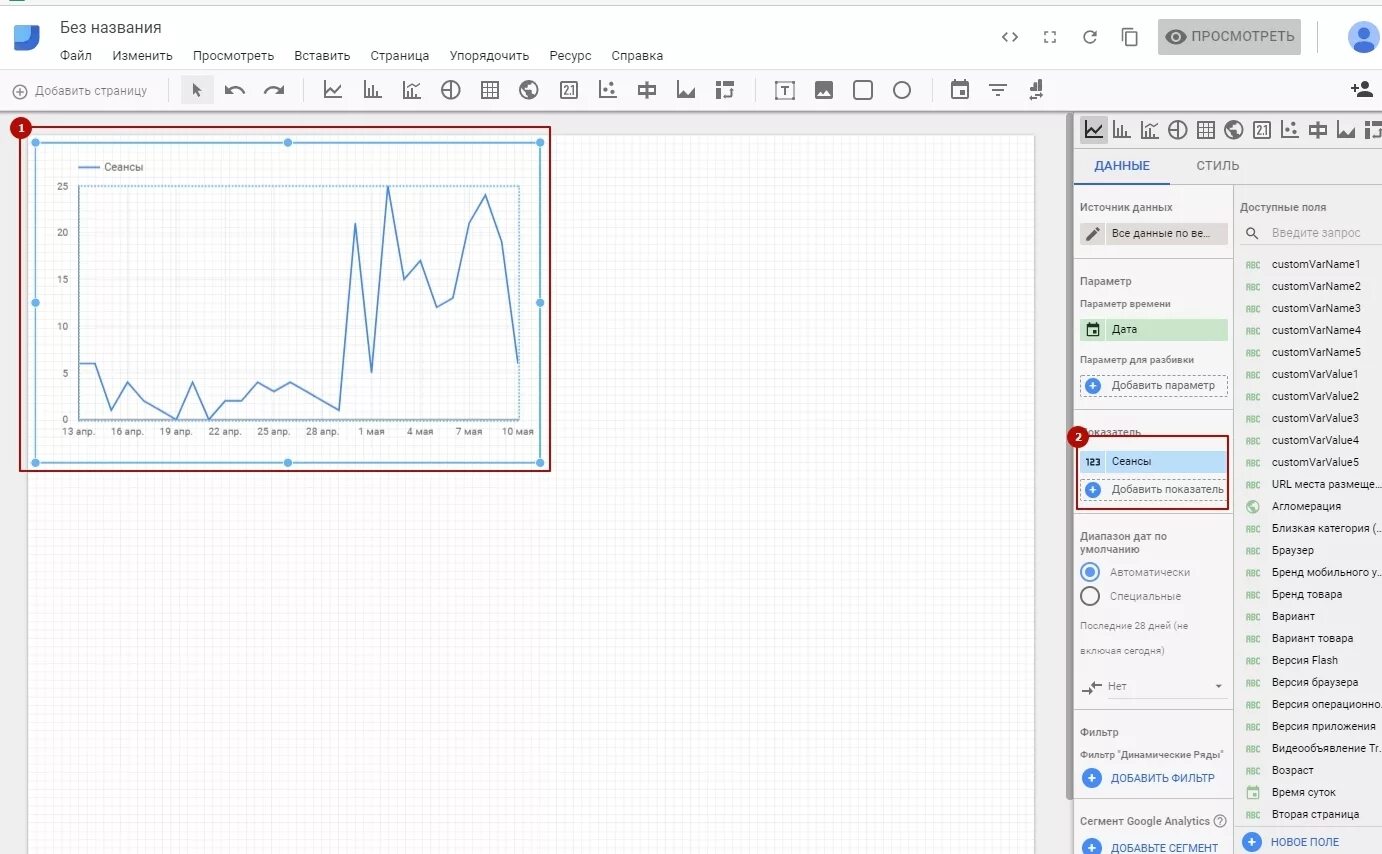This screenshot has height=854, width=1382.
Task: Click the ПРОСМОТРЕТЬ button
Action: [1230, 37]
